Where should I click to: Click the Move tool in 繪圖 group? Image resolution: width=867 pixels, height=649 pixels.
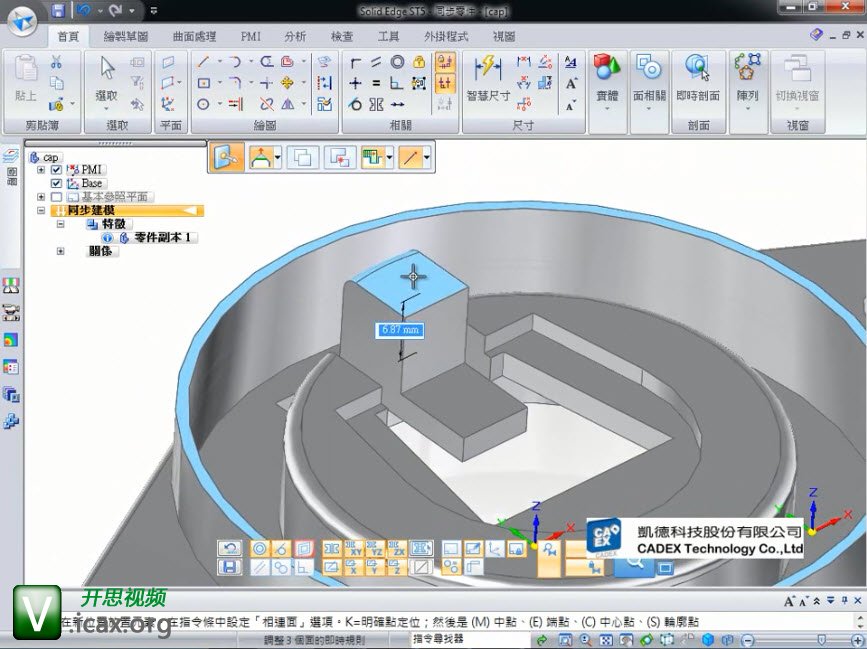(x=288, y=83)
